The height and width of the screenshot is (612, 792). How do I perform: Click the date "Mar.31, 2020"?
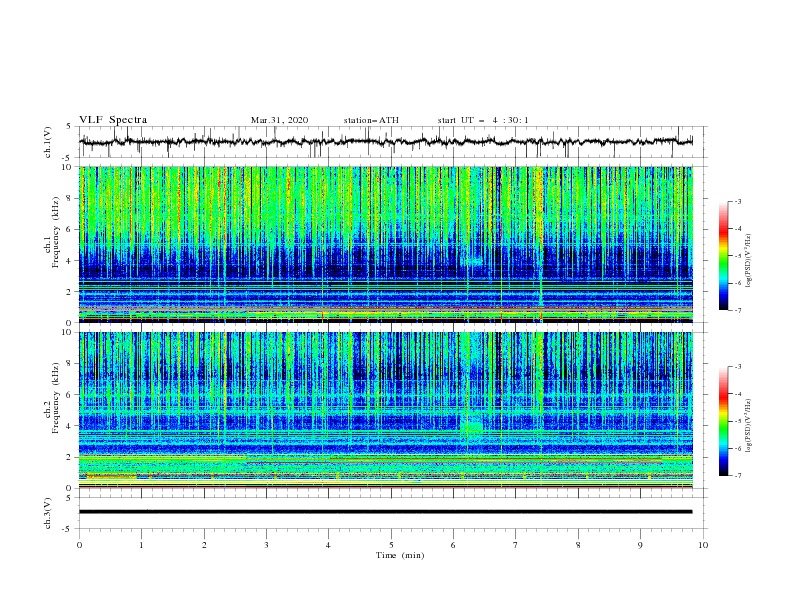279,120
